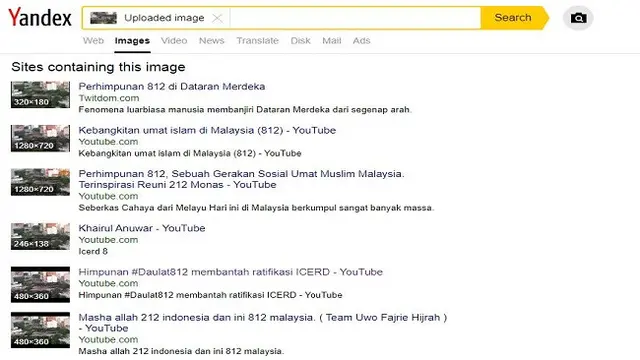The height and width of the screenshot is (360, 640).
Task: Select the Images tab
Action: (x=132, y=41)
